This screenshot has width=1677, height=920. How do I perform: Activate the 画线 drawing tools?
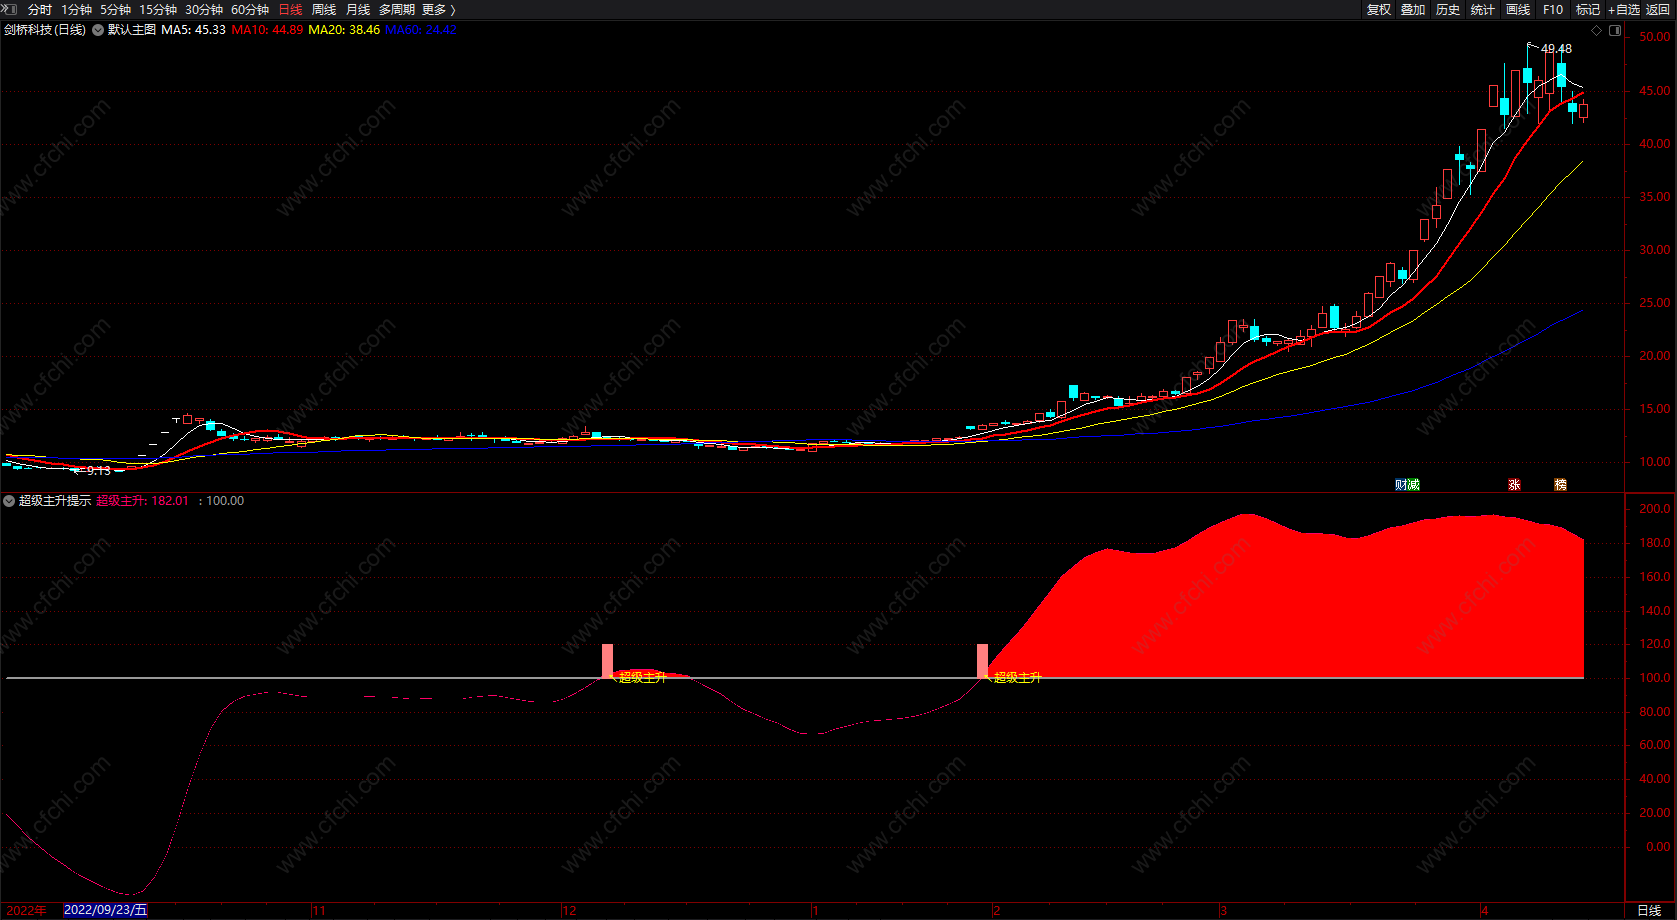click(x=1518, y=10)
